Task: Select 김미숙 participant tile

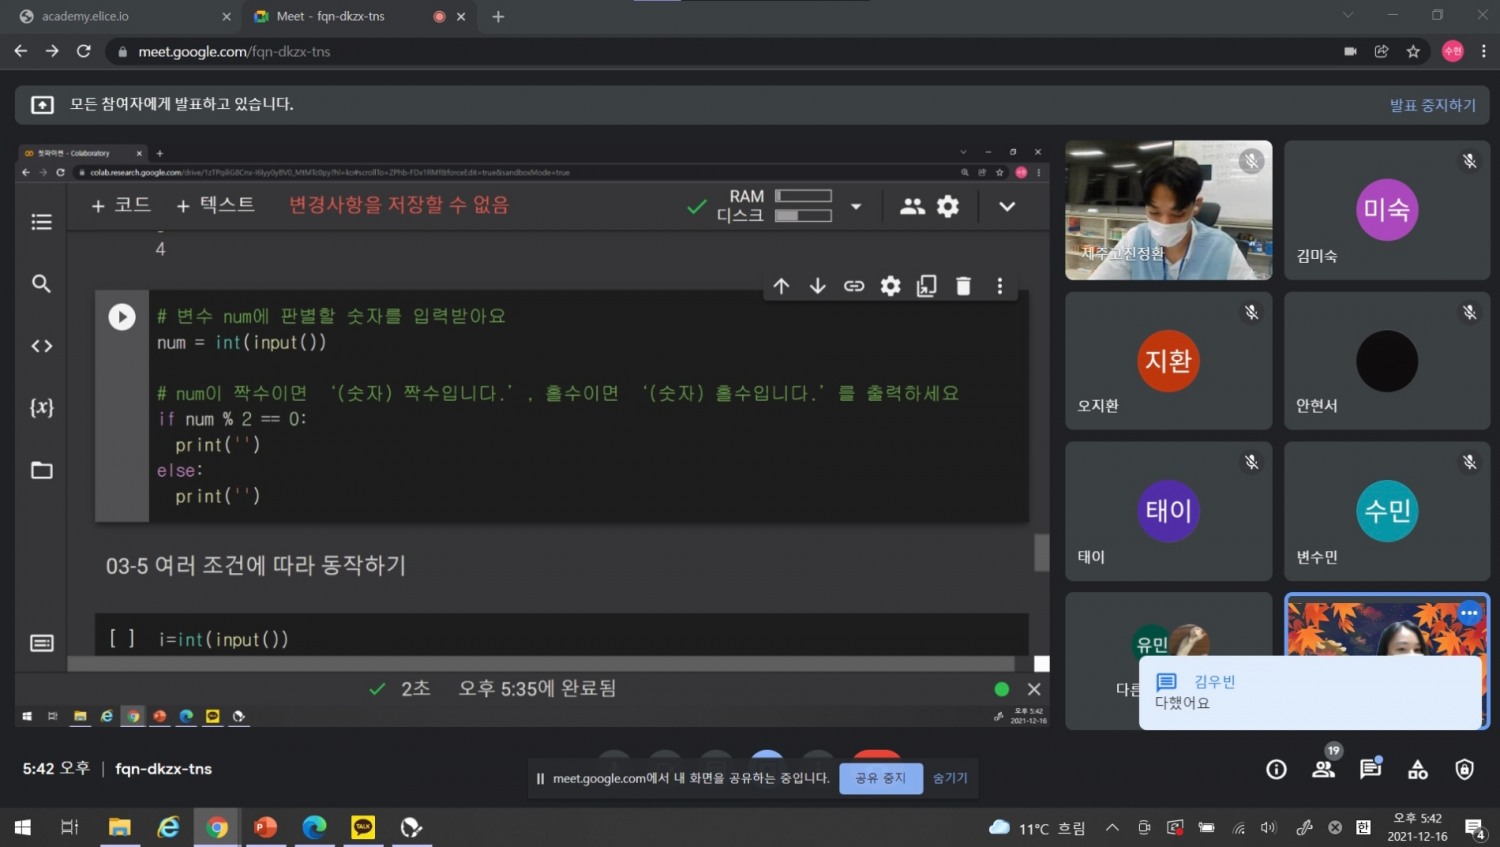Action: [x=1387, y=210]
